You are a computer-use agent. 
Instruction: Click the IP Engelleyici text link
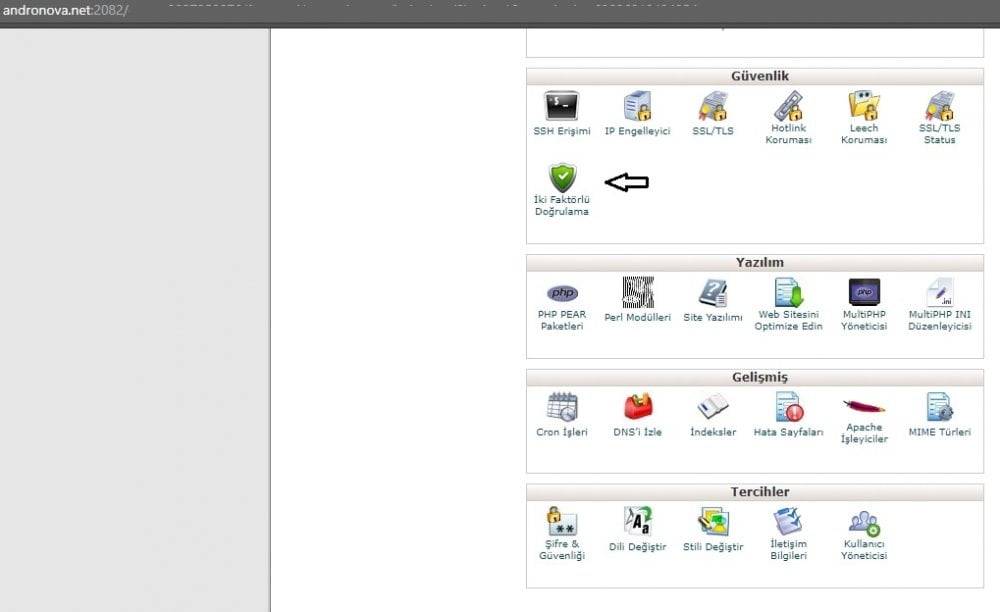(x=637, y=131)
